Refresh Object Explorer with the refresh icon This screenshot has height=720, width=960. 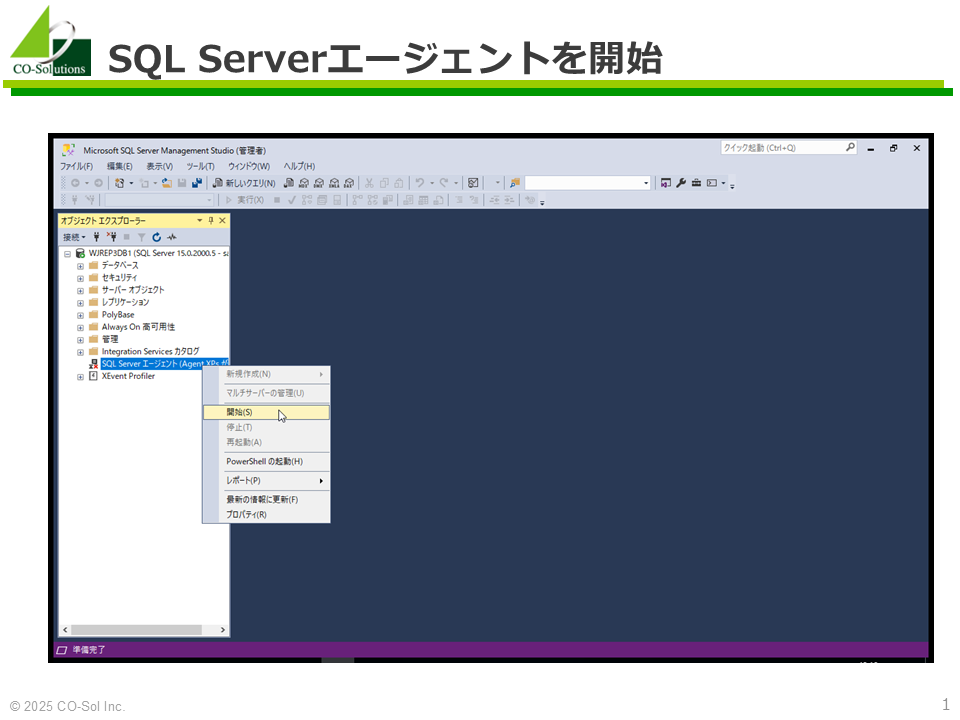point(157,237)
